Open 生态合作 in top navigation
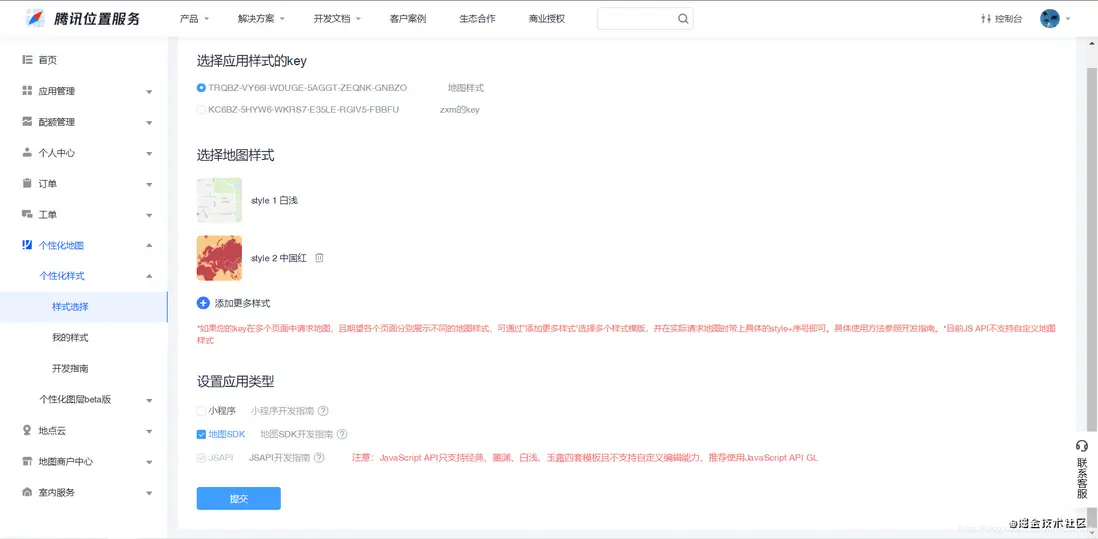Image resolution: width=1098 pixels, height=539 pixels. tap(477, 19)
